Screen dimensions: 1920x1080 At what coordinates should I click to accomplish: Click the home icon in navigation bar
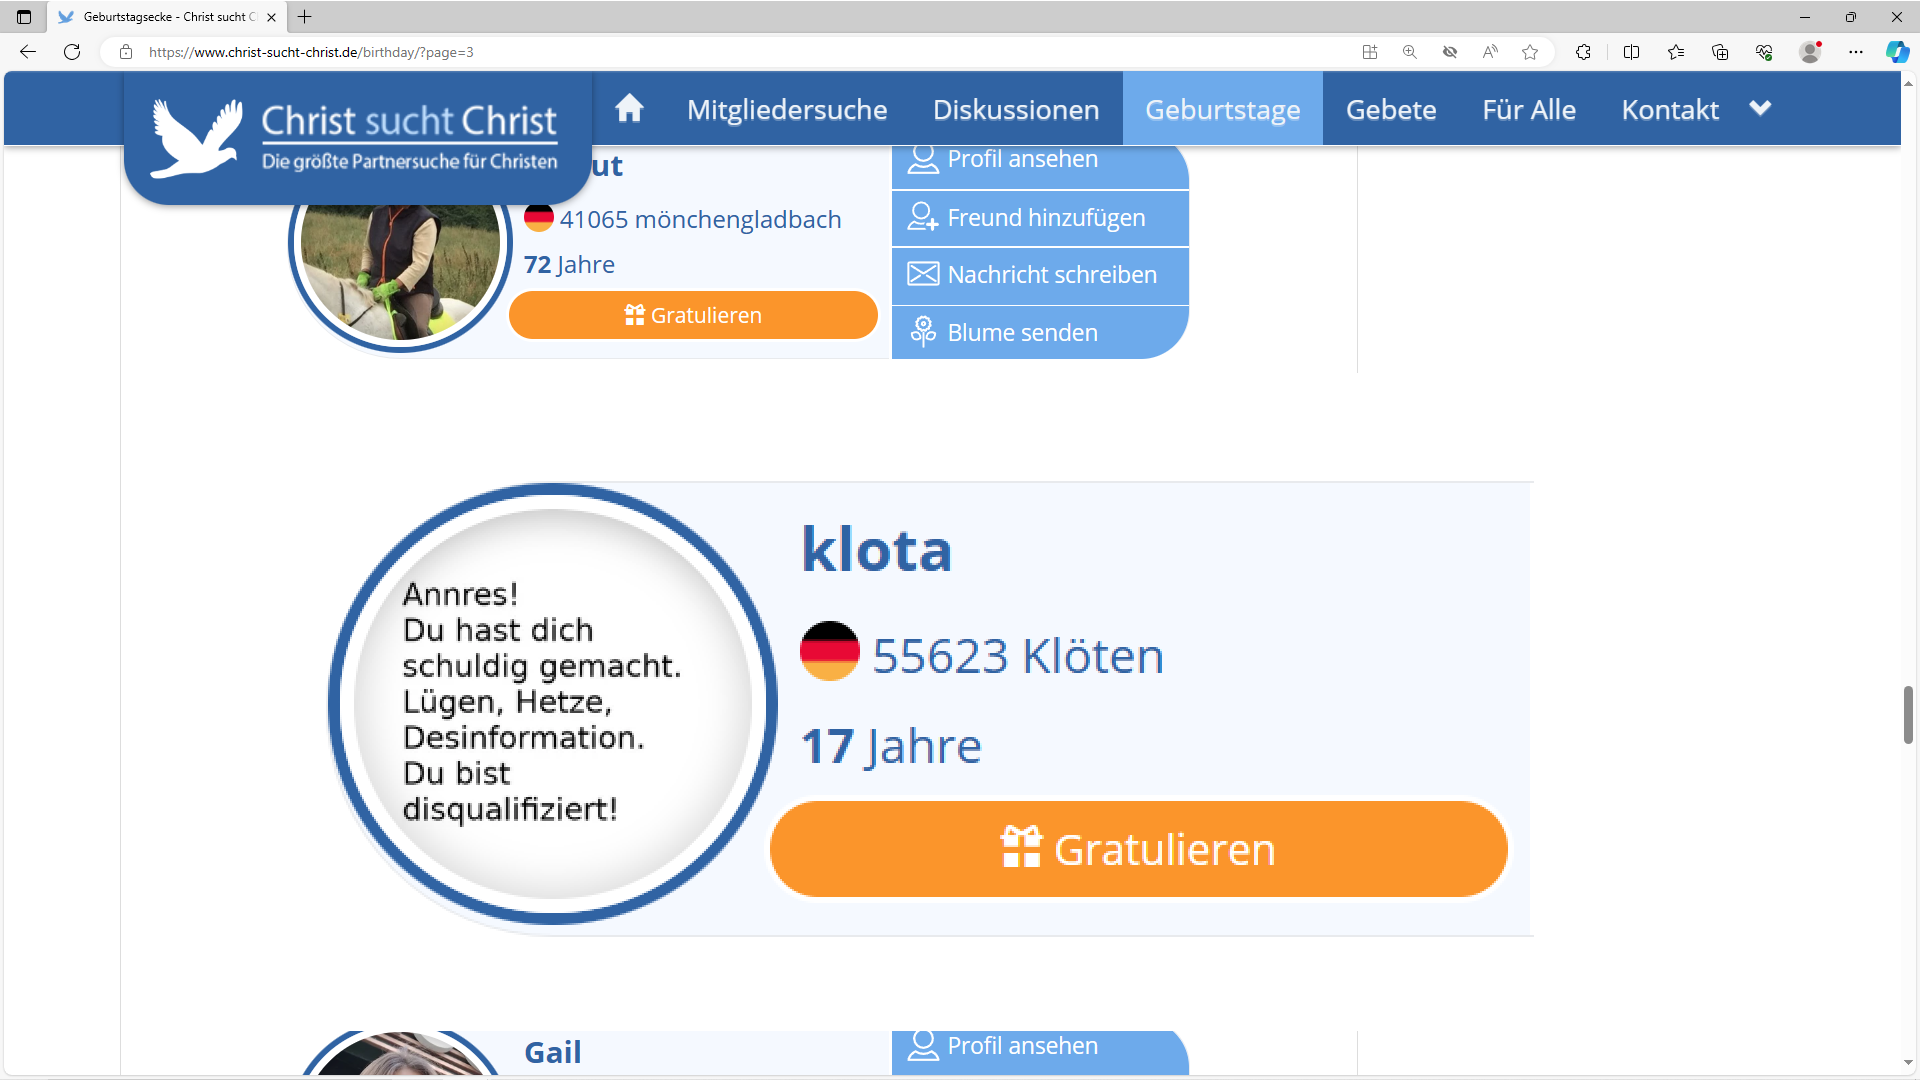[x=629, y=108]
